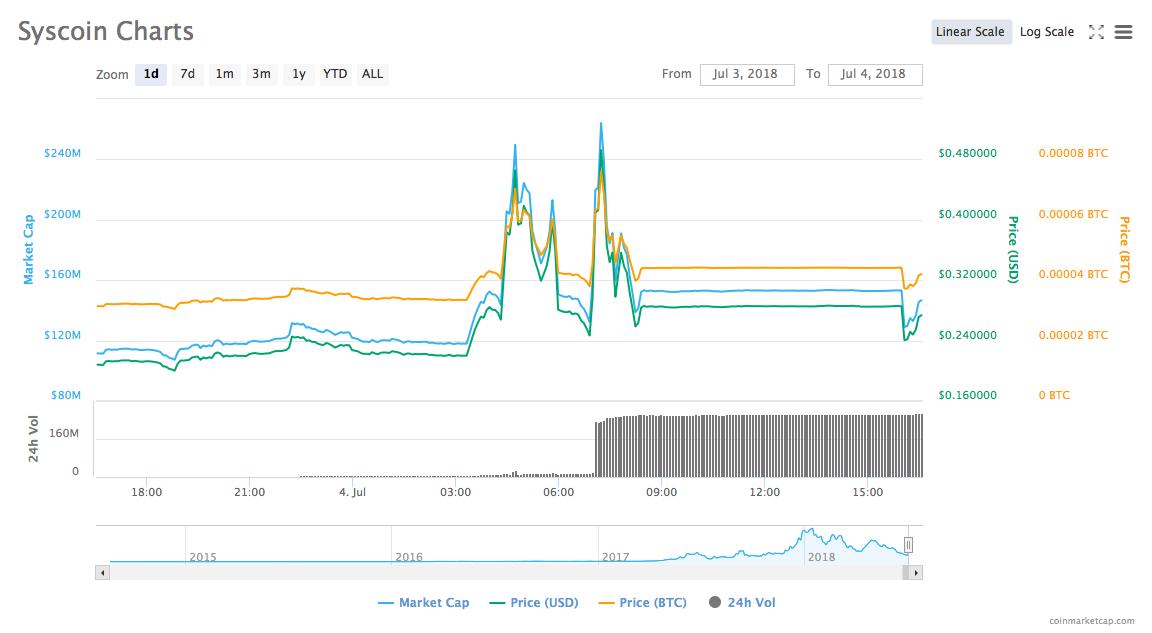Select the YTD zoom range
The width and height of the screenshot is (1152, 633).
(335, 74)
